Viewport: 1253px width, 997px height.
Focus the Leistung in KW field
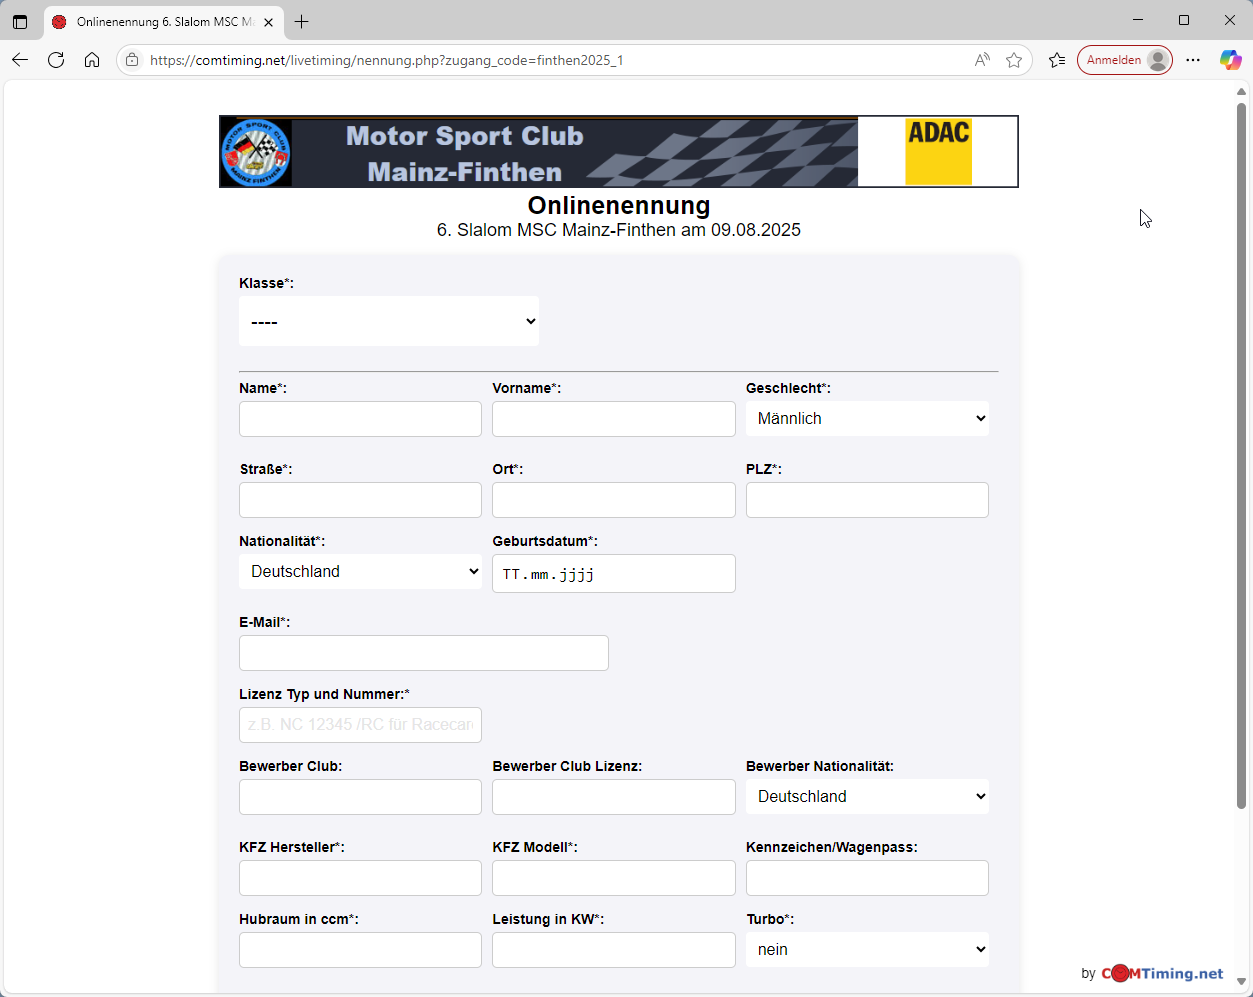614,950
